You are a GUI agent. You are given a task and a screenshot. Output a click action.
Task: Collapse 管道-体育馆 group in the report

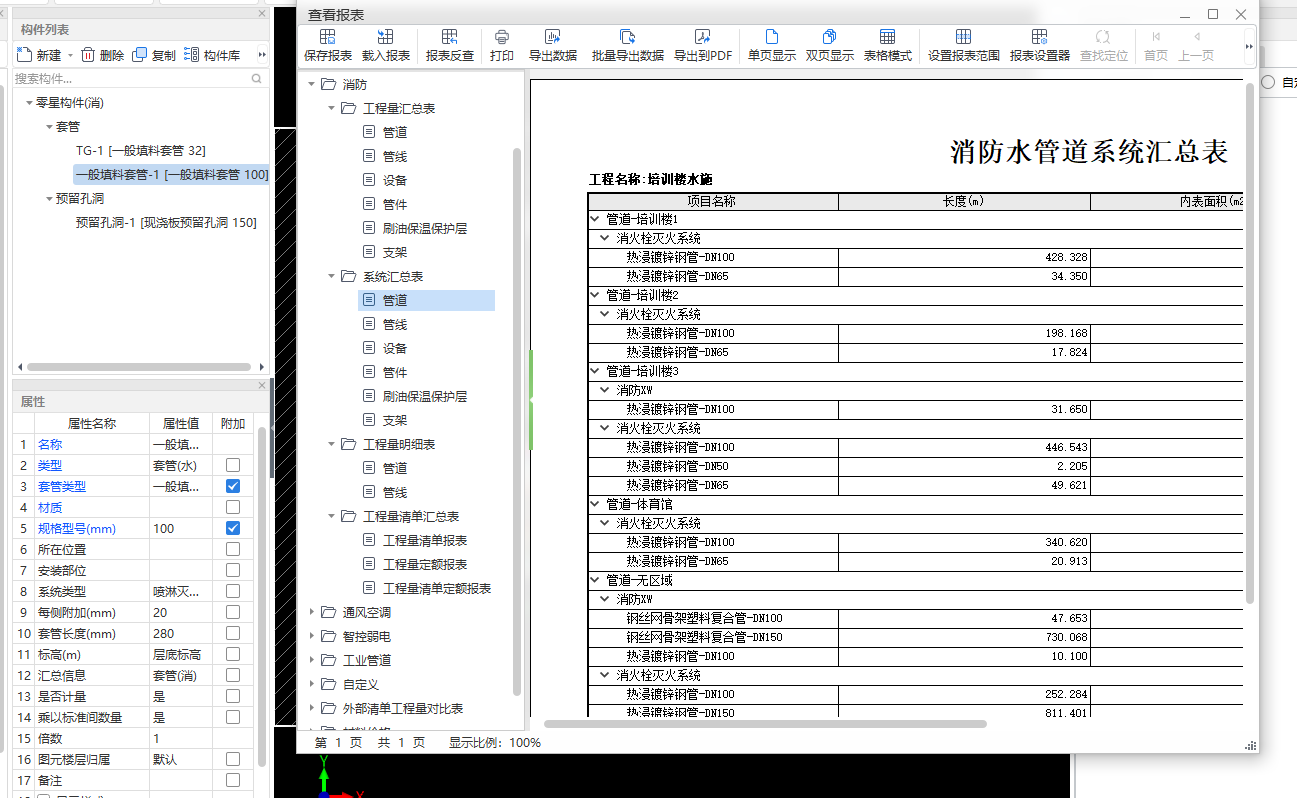tap(595, 504)
